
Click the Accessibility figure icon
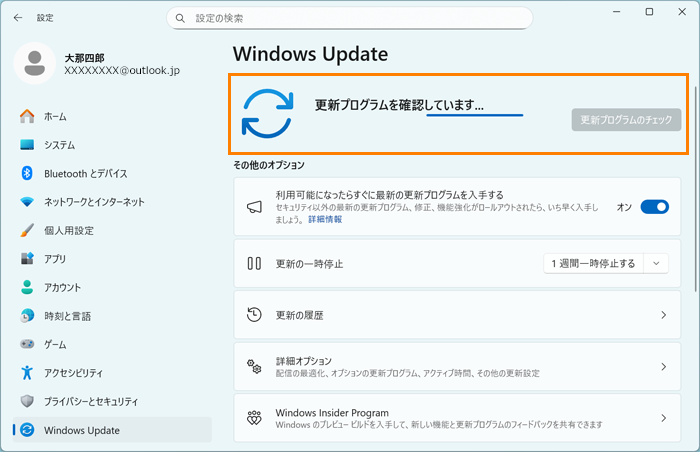pyautogui.click(x=27, y=372)
